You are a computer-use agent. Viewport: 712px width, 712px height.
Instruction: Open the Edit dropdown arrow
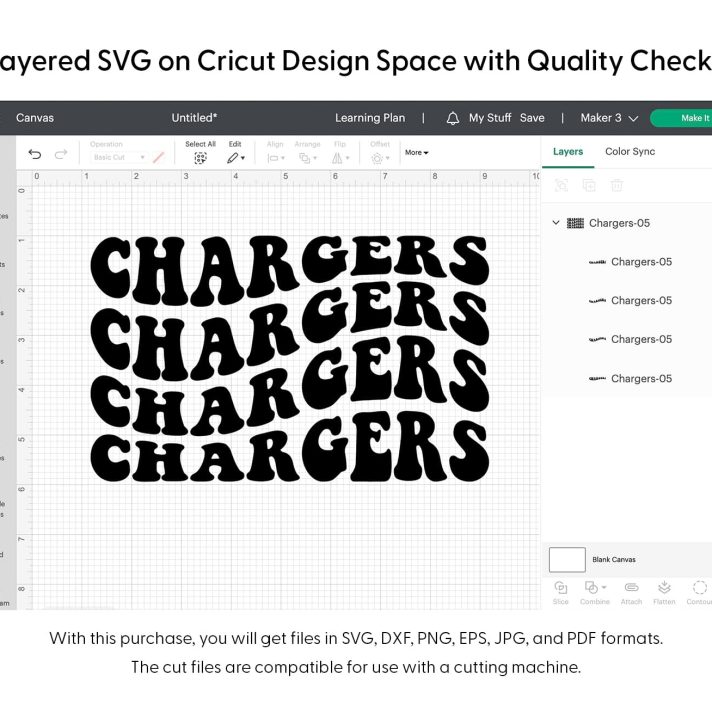(243, 158)
